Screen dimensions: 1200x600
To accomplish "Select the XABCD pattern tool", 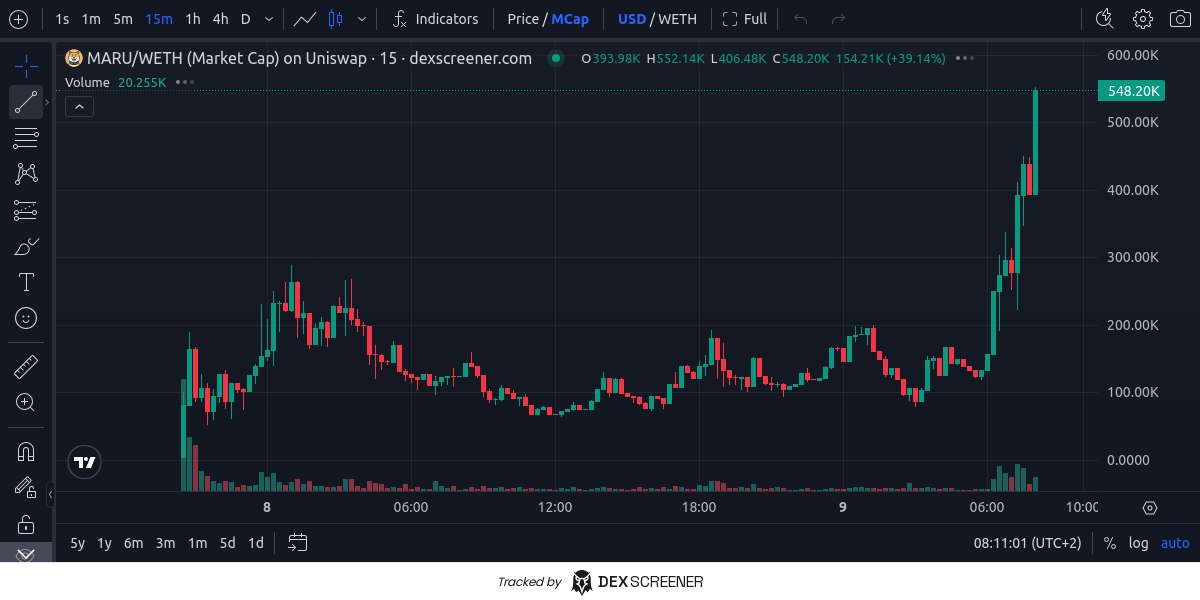I will (26, 173).
